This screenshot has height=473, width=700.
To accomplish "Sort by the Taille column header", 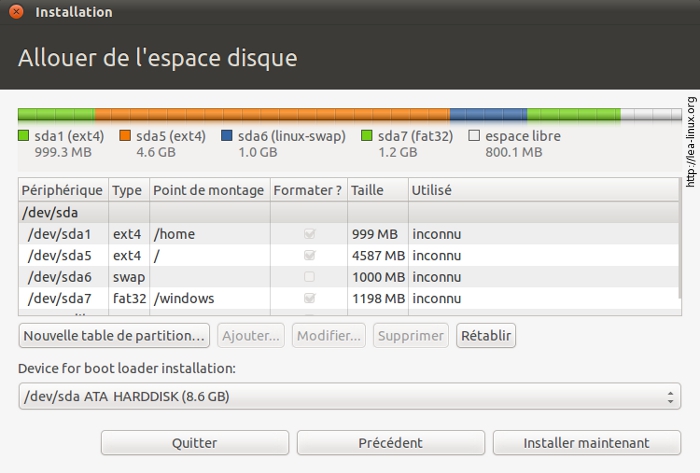I will 378,190.
